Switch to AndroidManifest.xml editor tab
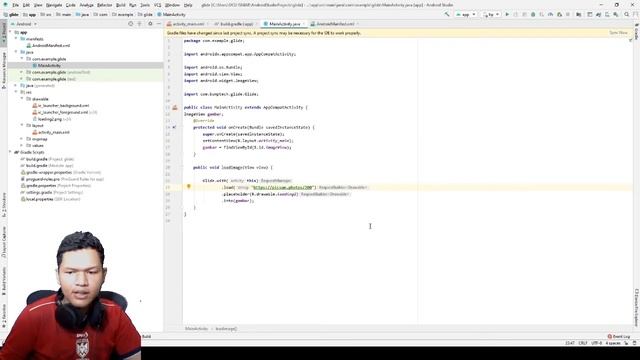This screenshot has width=640, height=360. tap(335, 24)
